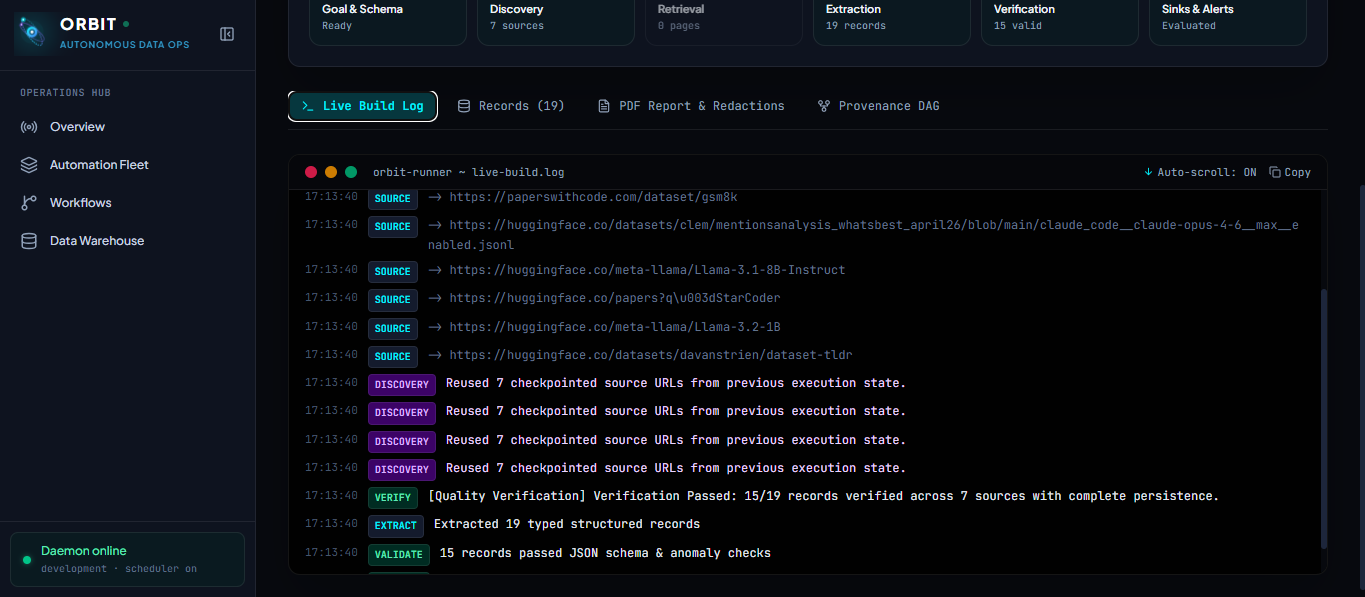This screenshot has width=1365, height=597.
Task: Select the Extraction 19 records card
Action: coord(892,18)
